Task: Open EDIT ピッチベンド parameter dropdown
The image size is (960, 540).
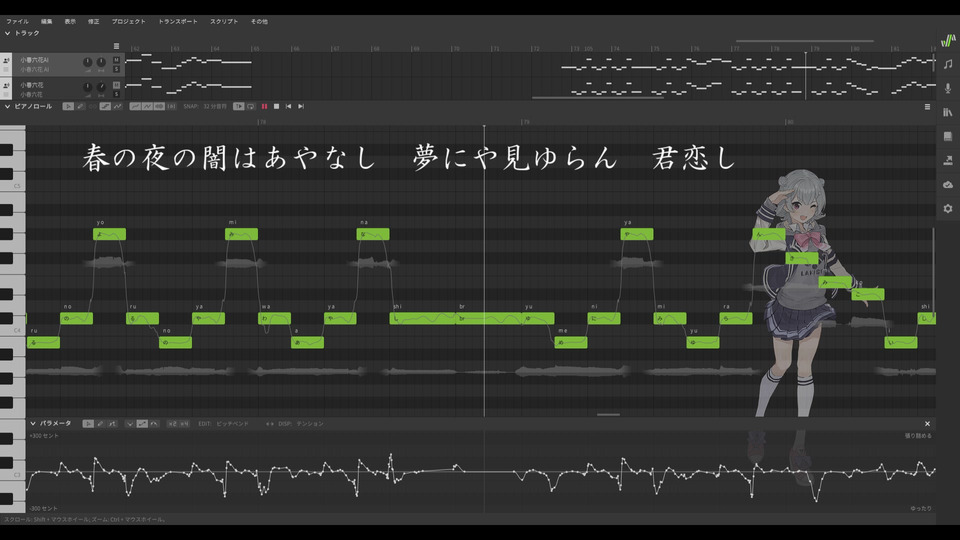Action: point(224,424)
